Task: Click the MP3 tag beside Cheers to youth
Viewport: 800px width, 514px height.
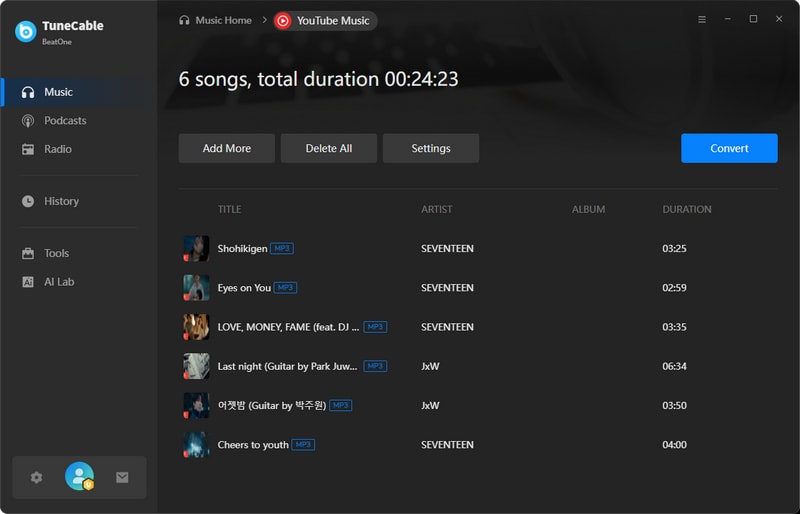Action: click(303, 445)
